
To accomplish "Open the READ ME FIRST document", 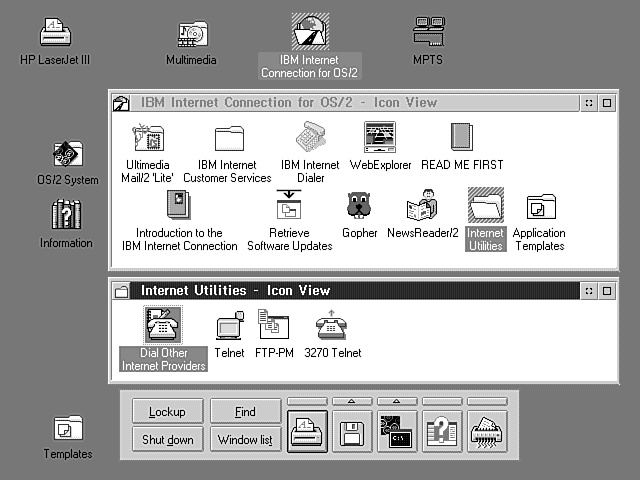I will tap(461, 139).
